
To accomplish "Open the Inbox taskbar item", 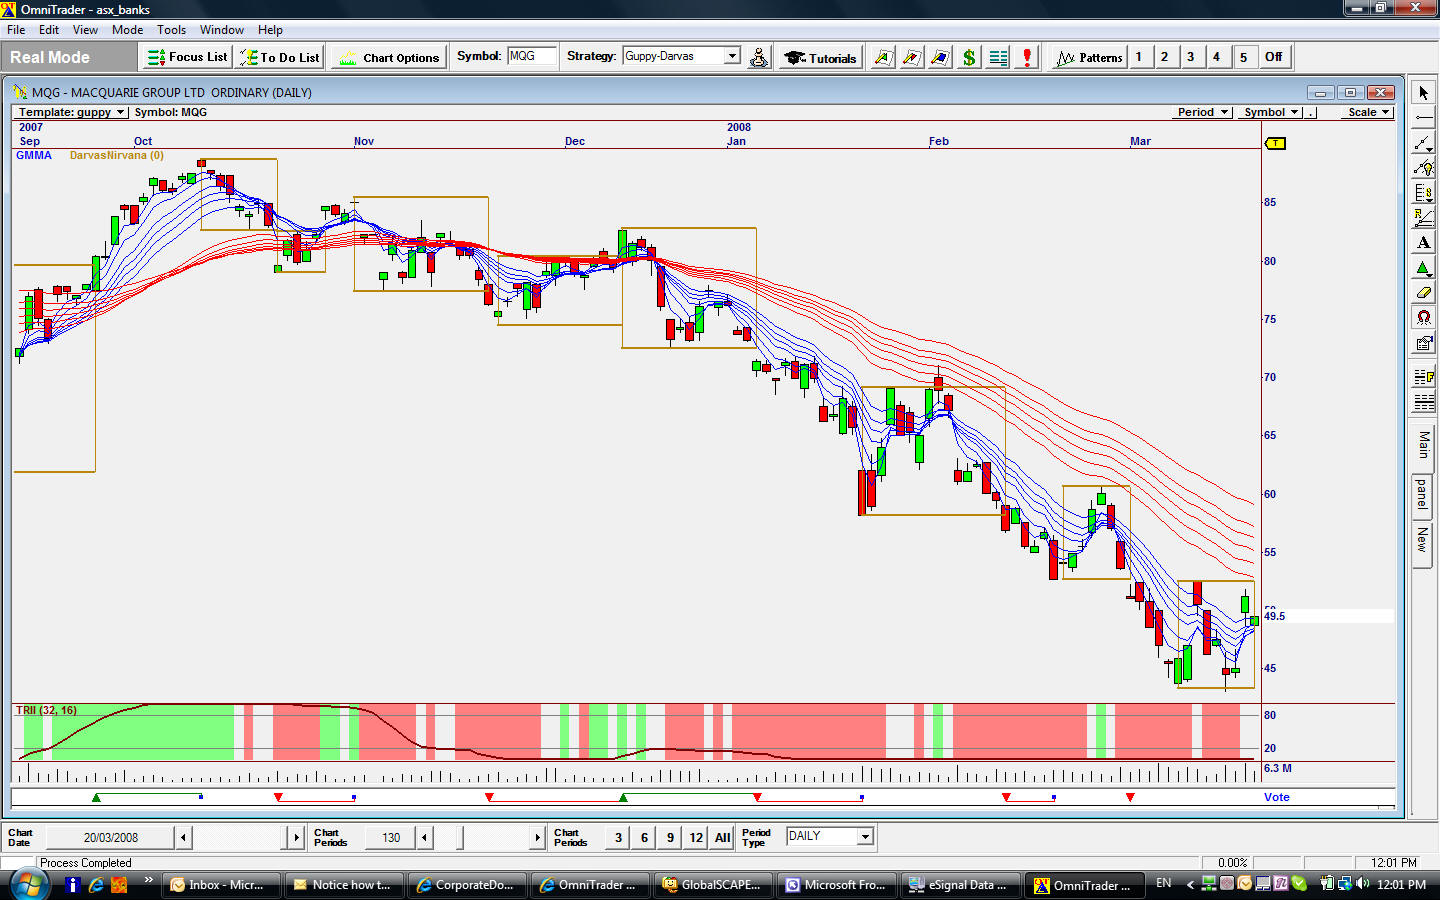I will (221, 885).
